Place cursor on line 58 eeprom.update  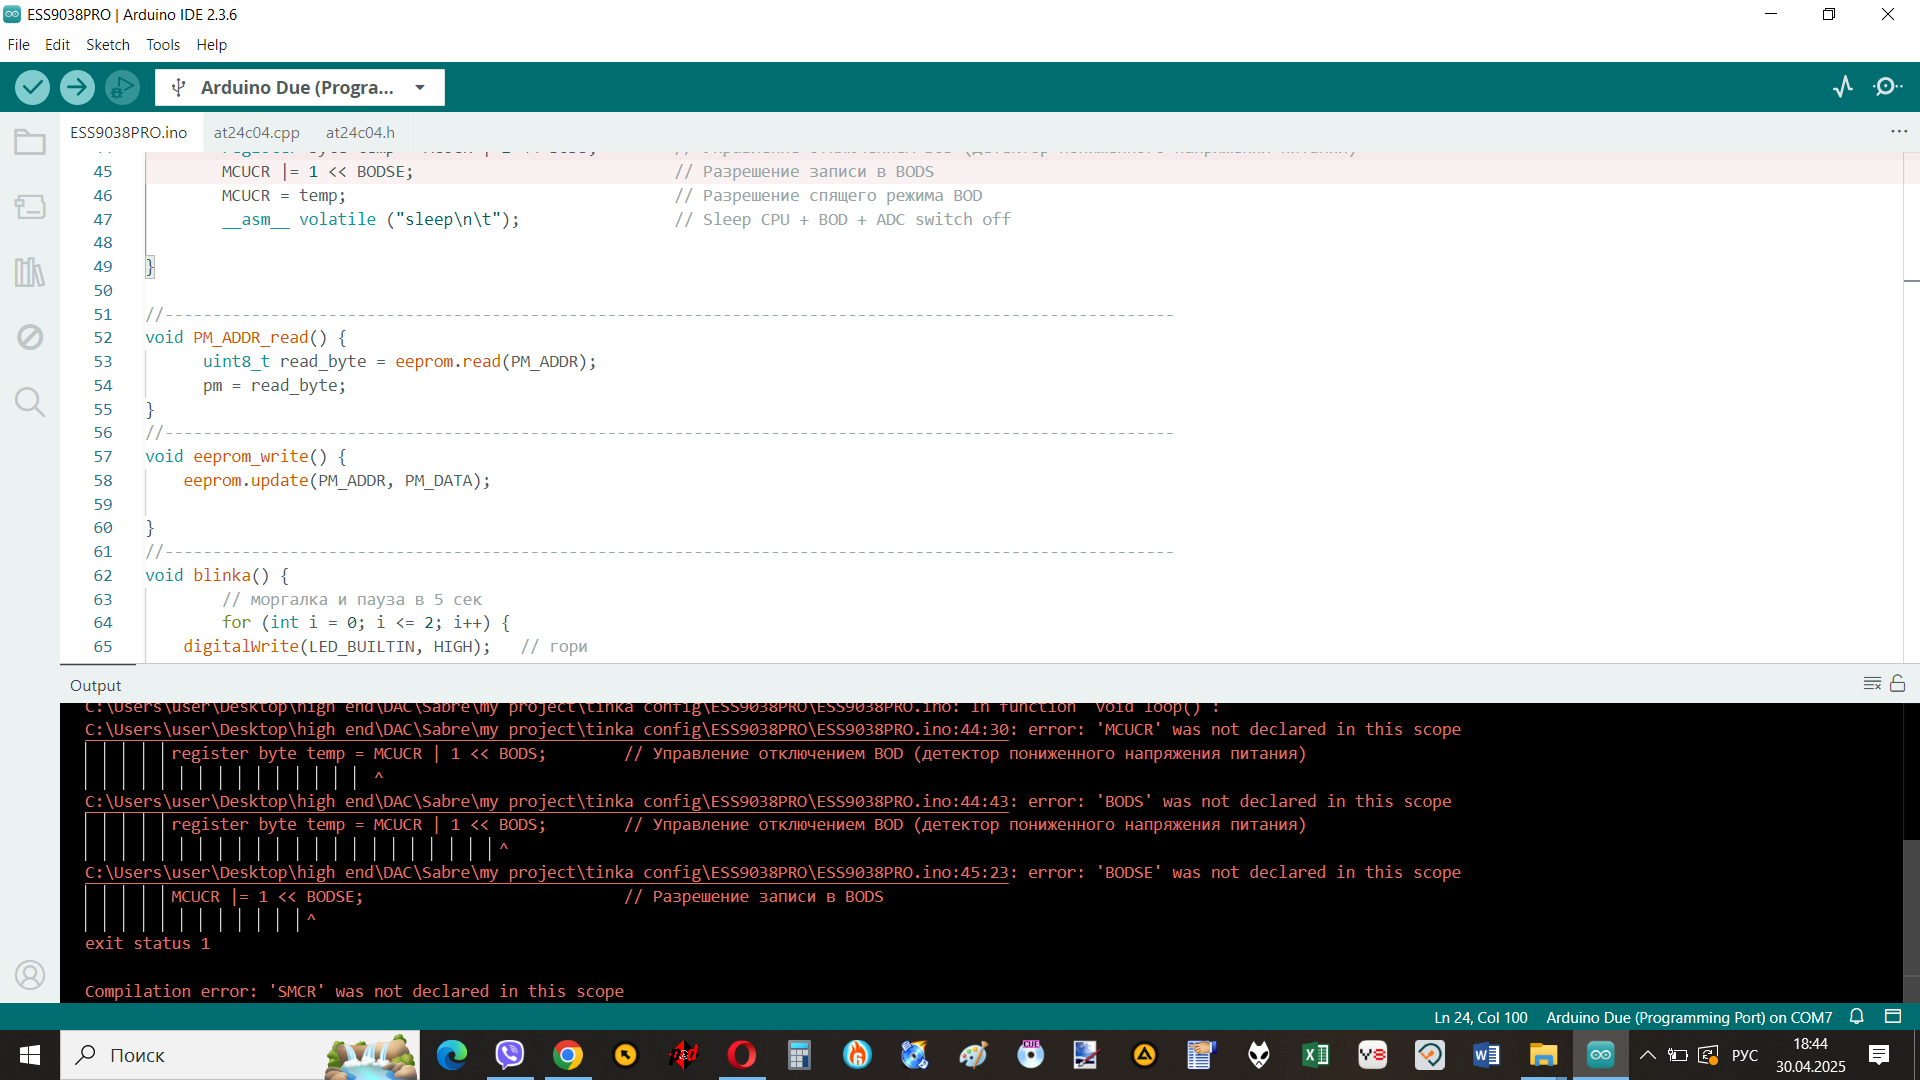pyautogui.click(x=337, y=481)
